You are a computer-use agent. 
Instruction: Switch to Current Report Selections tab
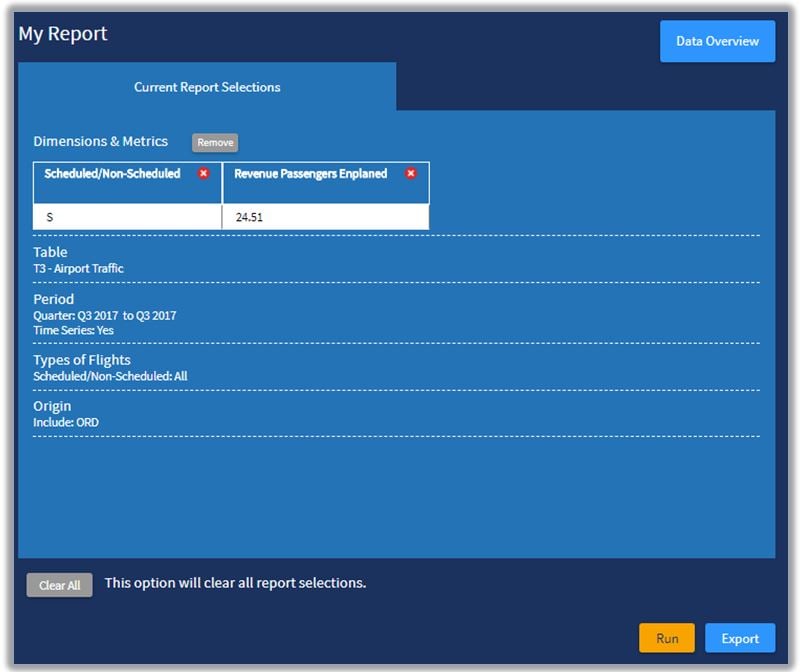[207, 87]
